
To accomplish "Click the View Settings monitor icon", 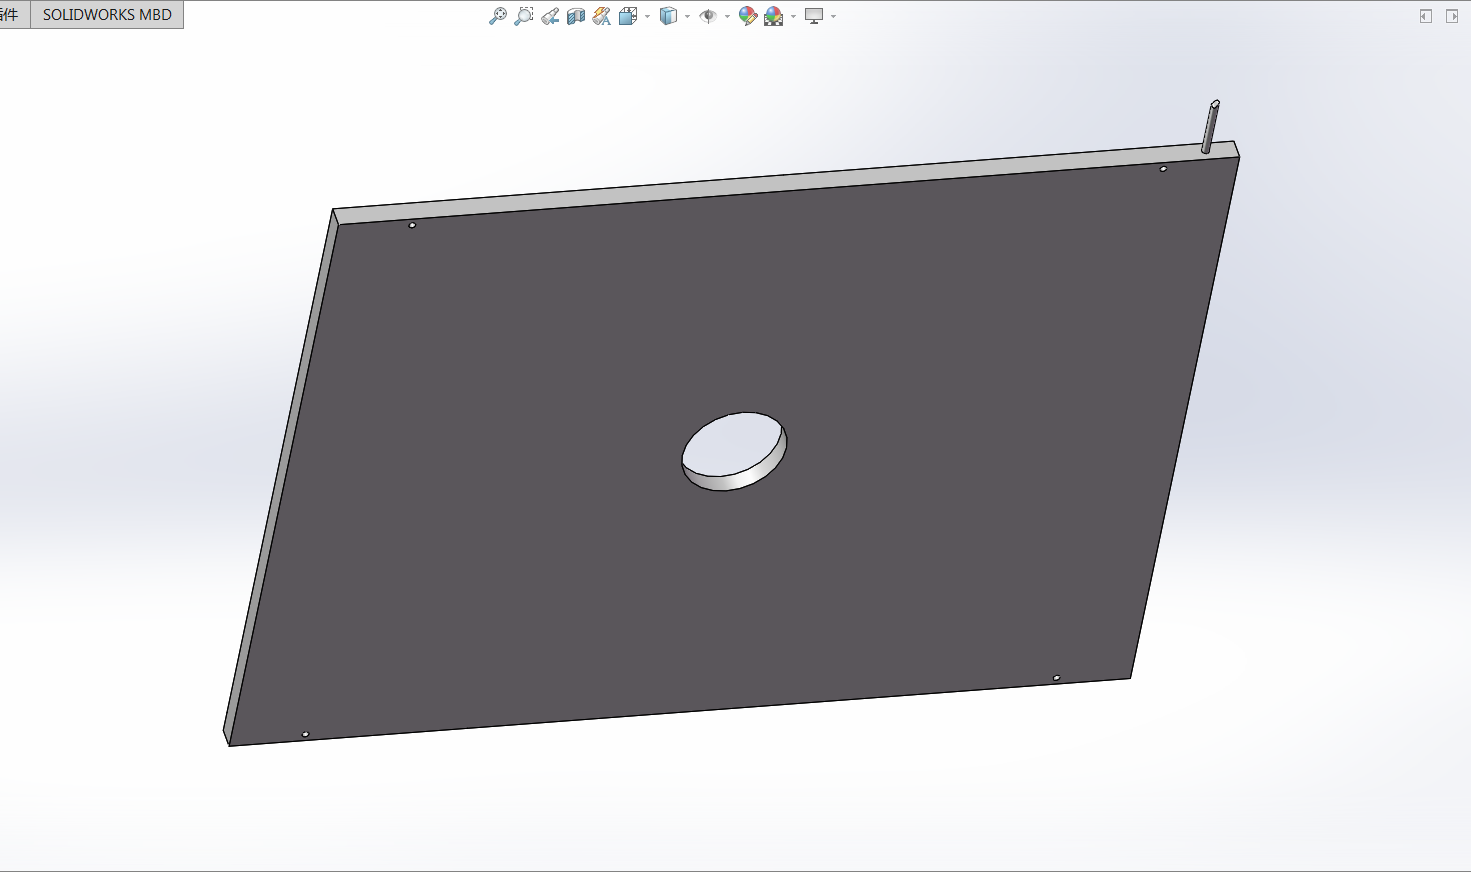I will (x=814, y=16).
